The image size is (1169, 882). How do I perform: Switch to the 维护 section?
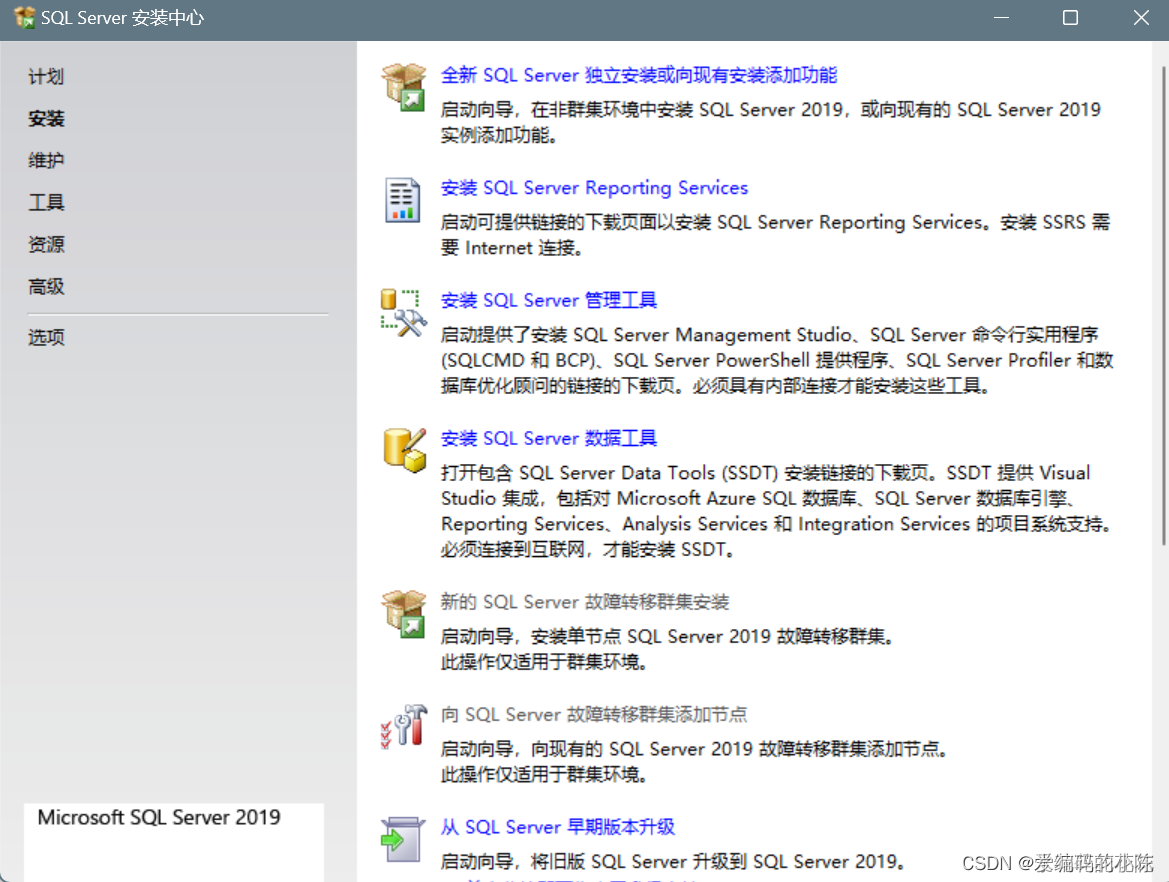tap(46, 160)
